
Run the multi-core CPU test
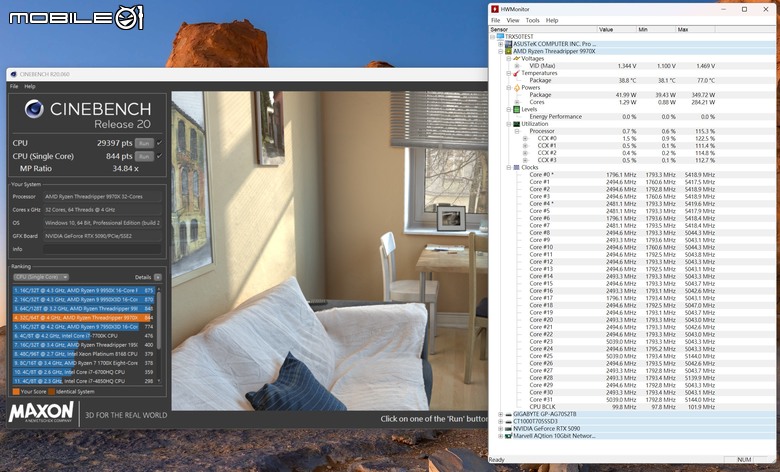(144, 143)
